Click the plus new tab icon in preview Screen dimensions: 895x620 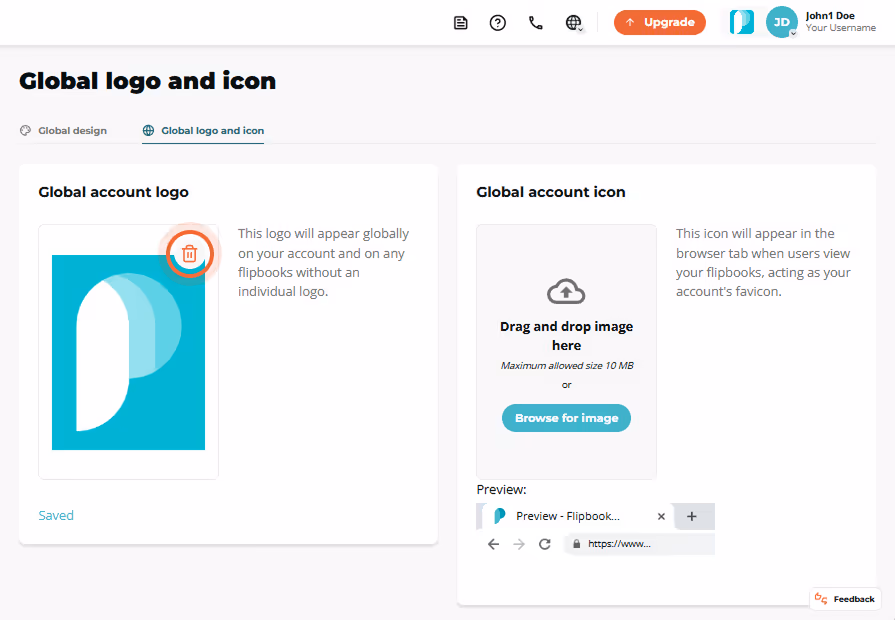[x=692, y=516]
